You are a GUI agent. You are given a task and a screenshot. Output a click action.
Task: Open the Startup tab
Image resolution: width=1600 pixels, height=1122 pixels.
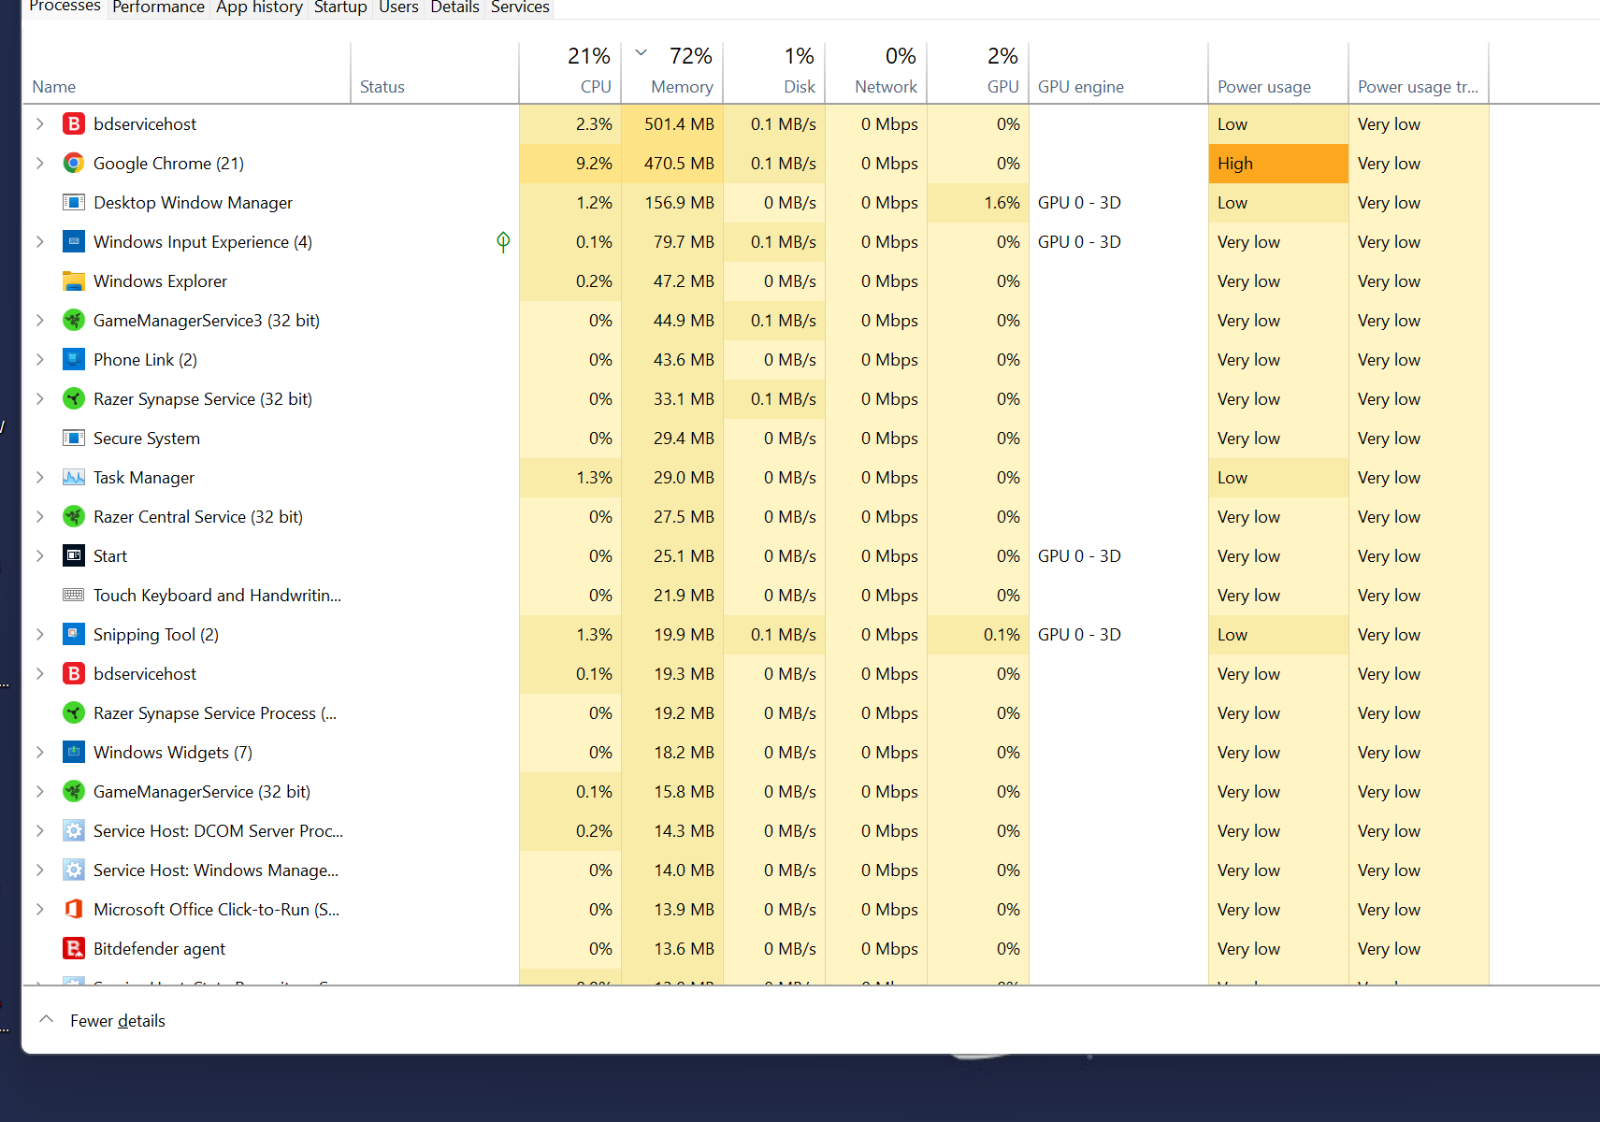pos(340,7)
